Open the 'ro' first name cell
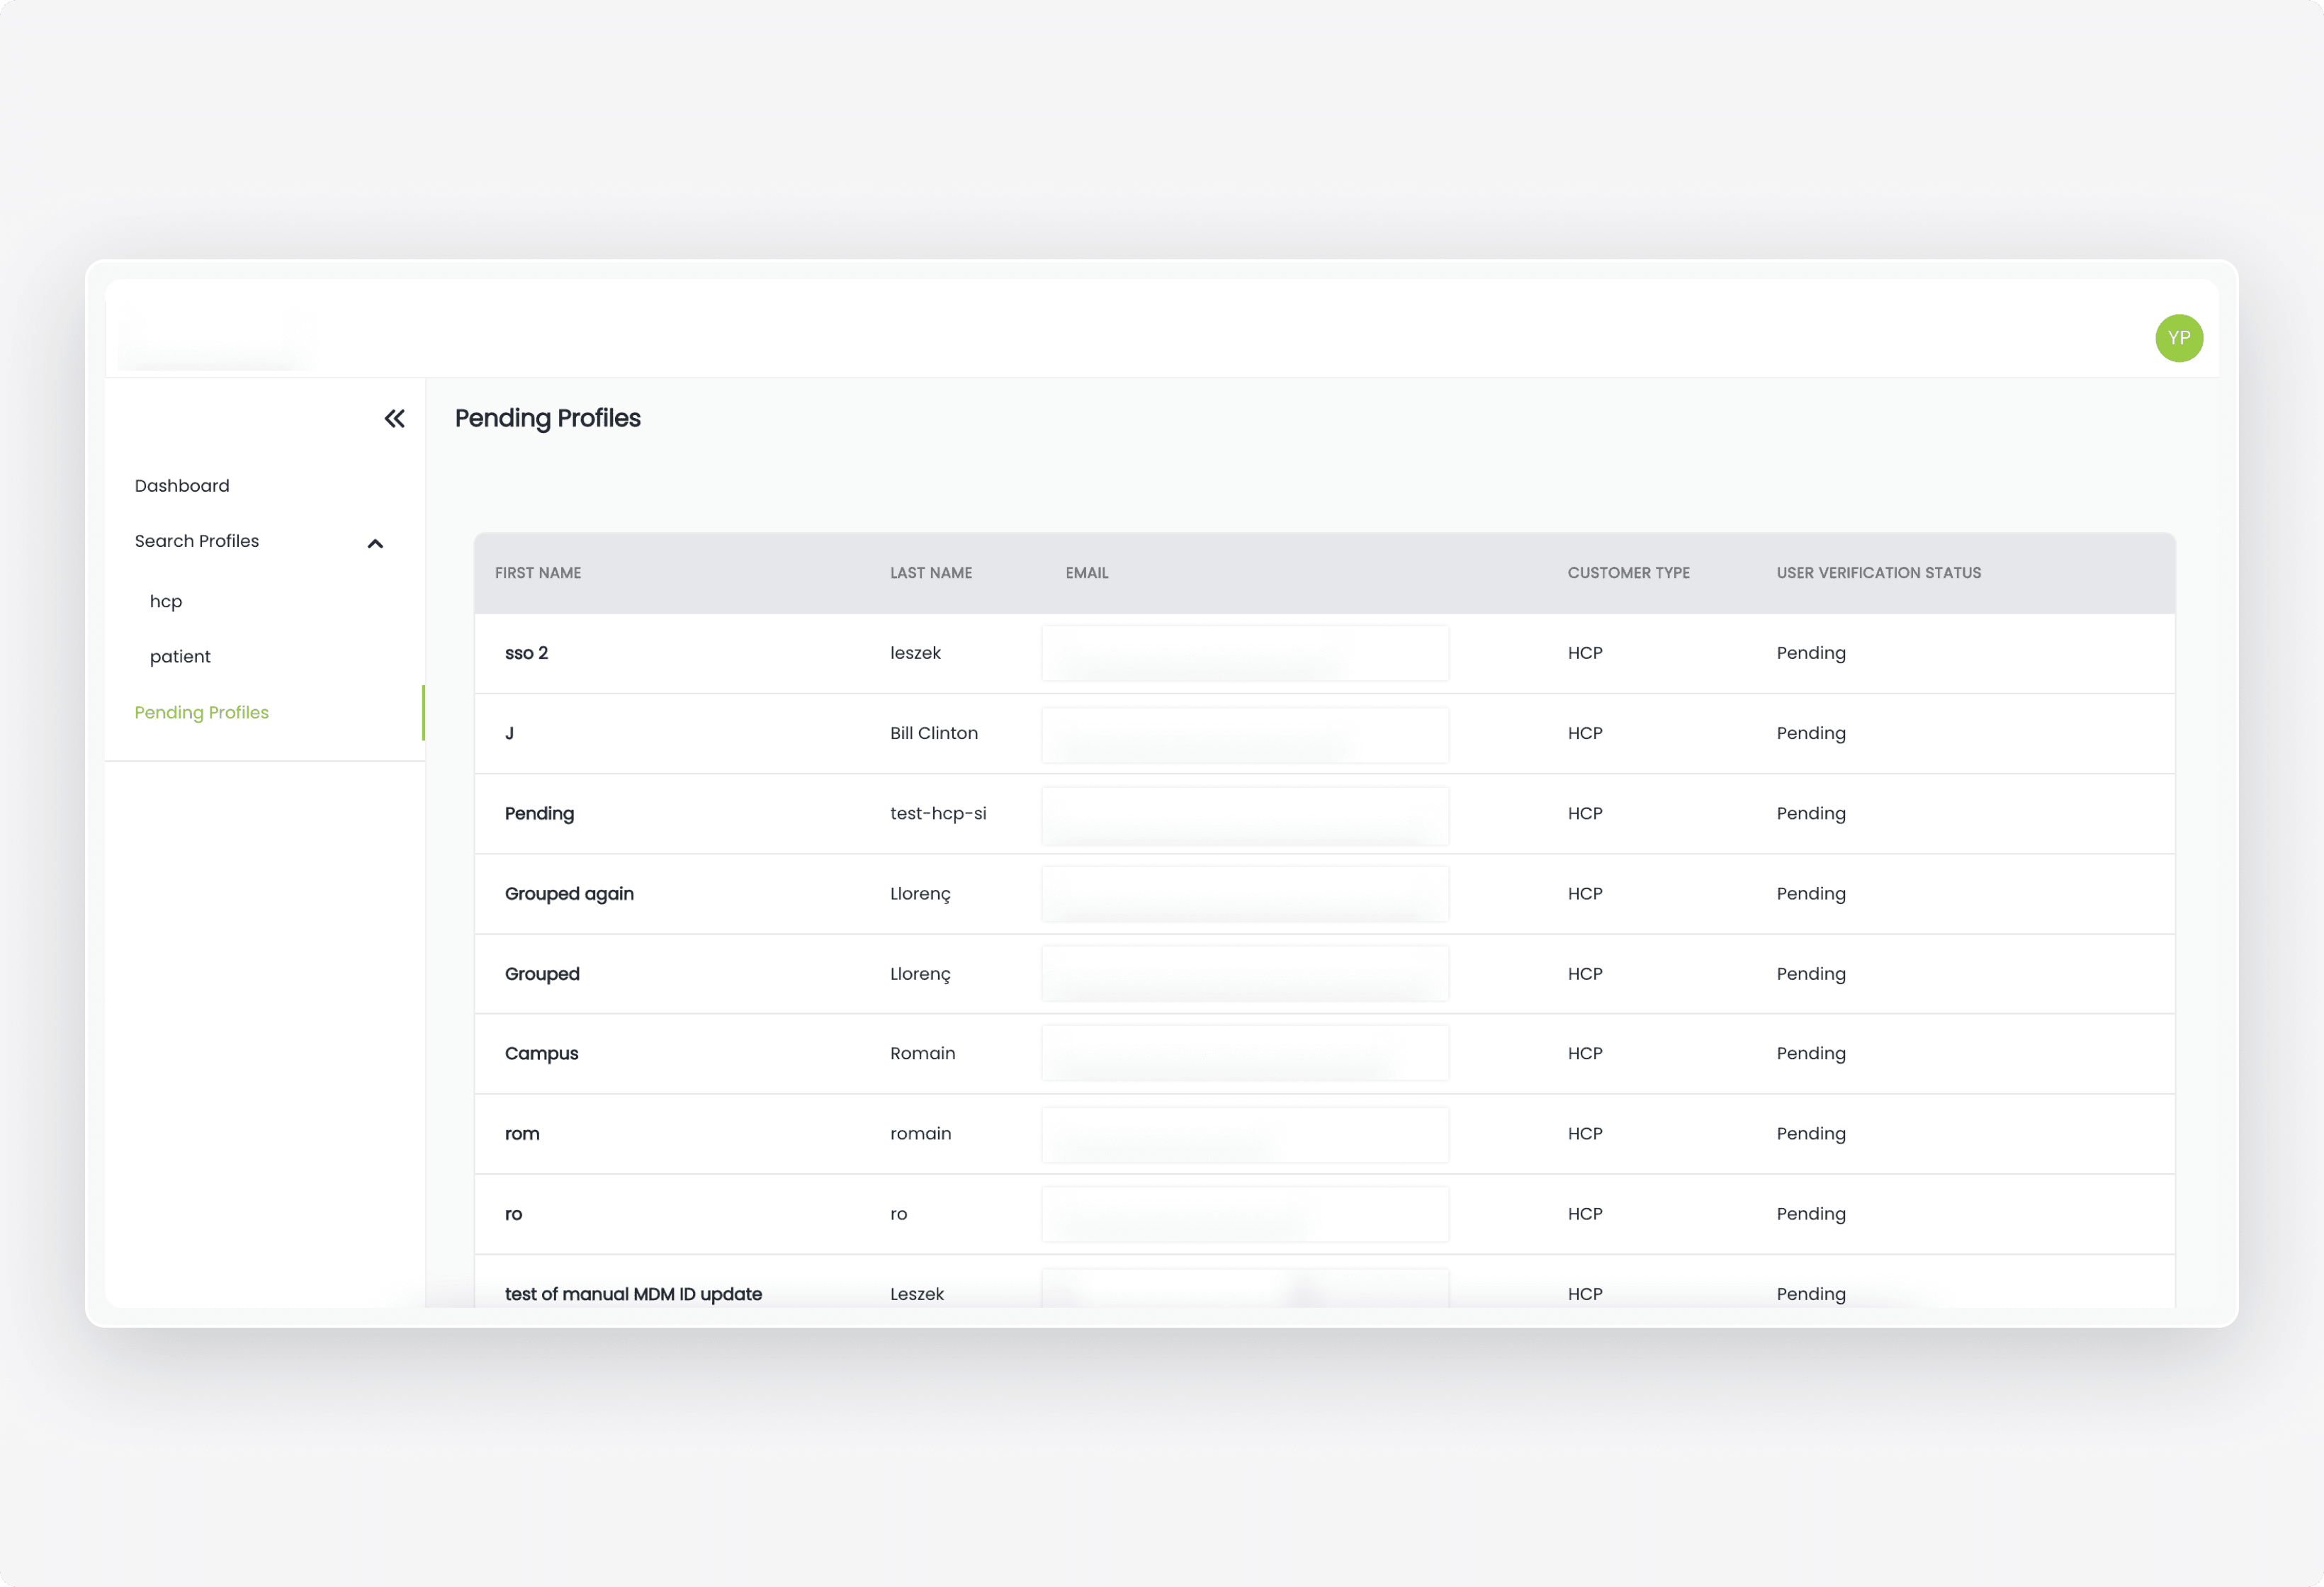2324x1587 pixels. tap(513, 1214)
